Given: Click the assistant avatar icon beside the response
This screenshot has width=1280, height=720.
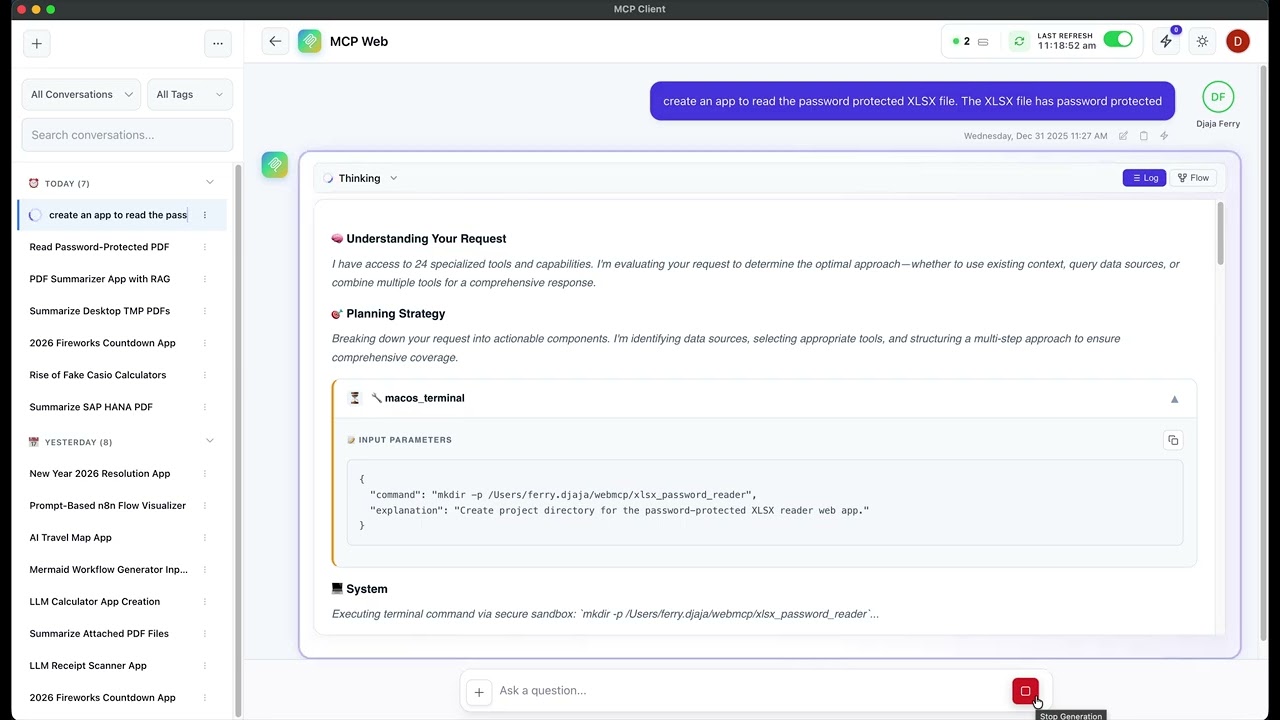Looking at the screenshot, I should (275, 164).
